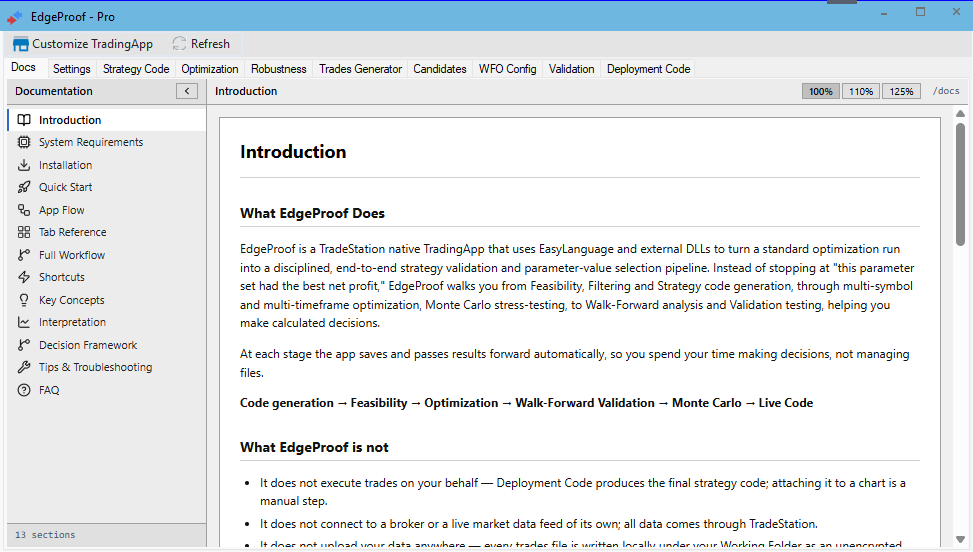The height and width of the screenshot is (552, 973).
Task: Click the Customize TradingApp label
Action: click(x=92, y=44)
